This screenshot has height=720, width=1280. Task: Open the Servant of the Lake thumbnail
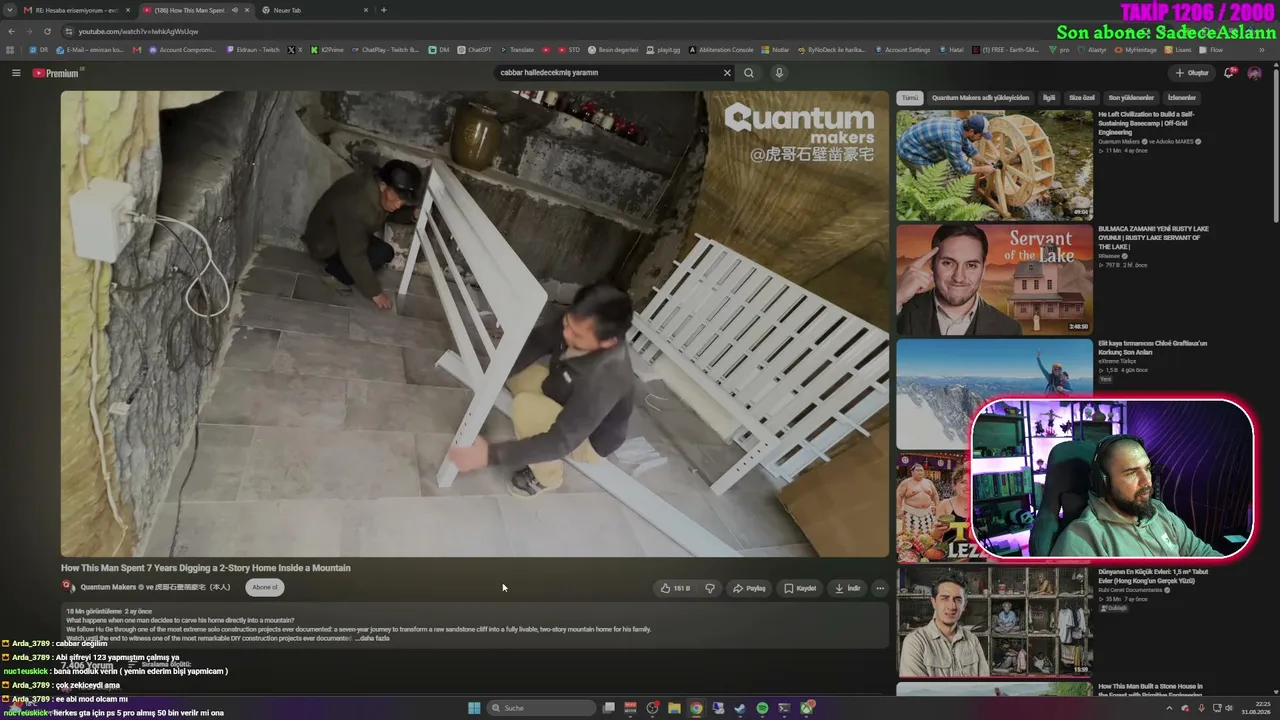tap(994, 279)
